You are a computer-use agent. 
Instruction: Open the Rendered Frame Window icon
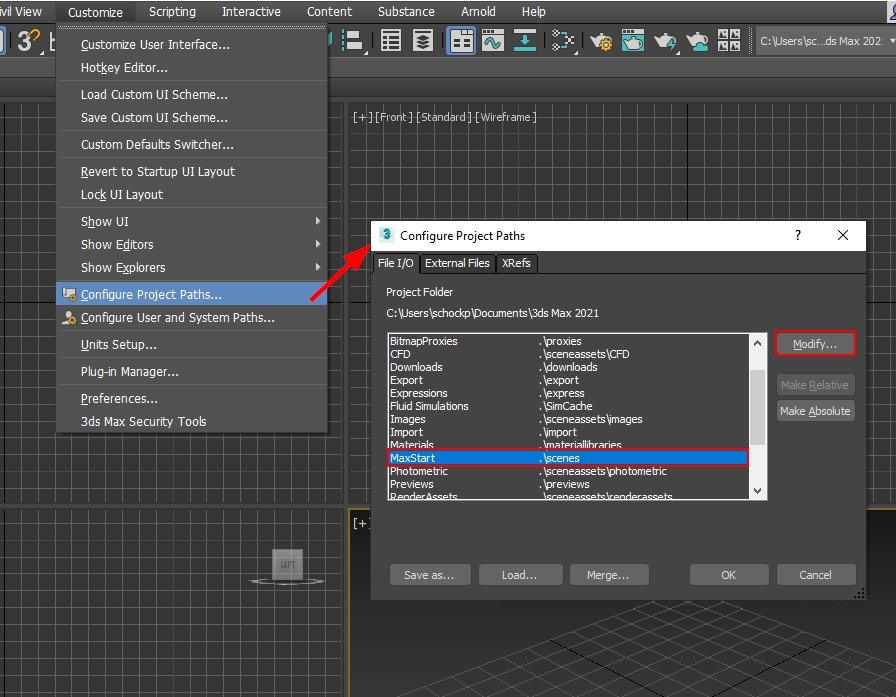point(632,41)
